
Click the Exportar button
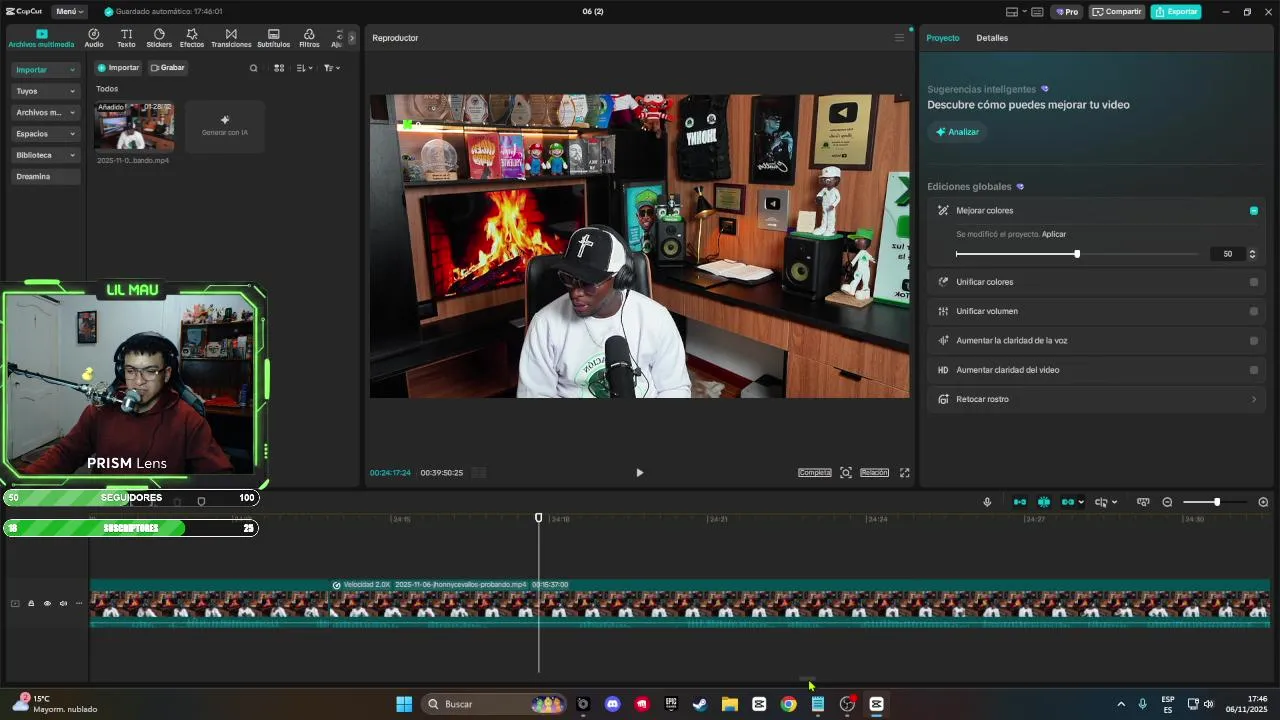[x=1176, y=12]
